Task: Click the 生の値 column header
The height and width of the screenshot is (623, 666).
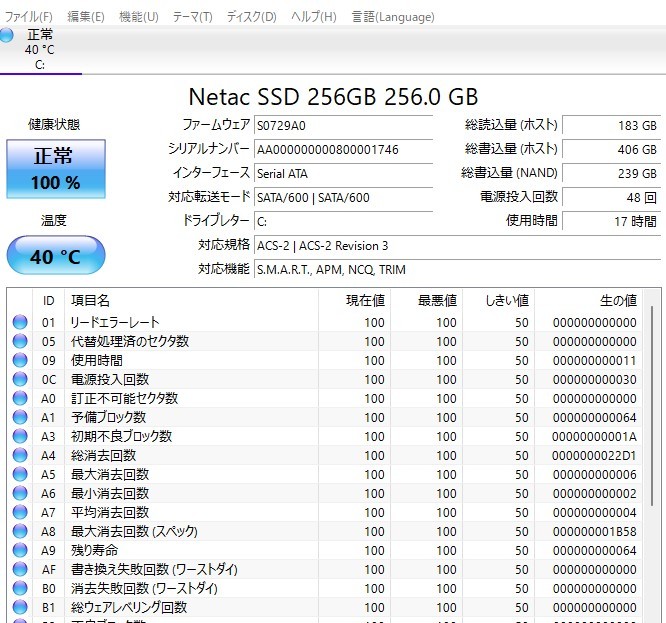Action: tap(617, 300)
